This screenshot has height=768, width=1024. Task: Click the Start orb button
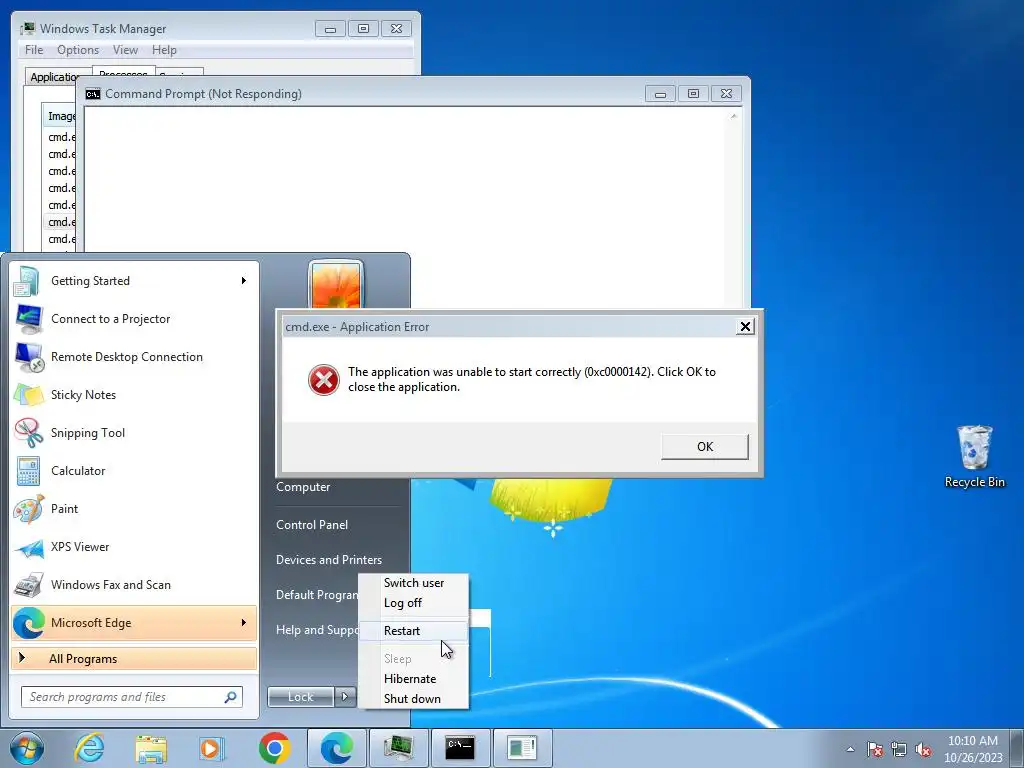(27, 748)
